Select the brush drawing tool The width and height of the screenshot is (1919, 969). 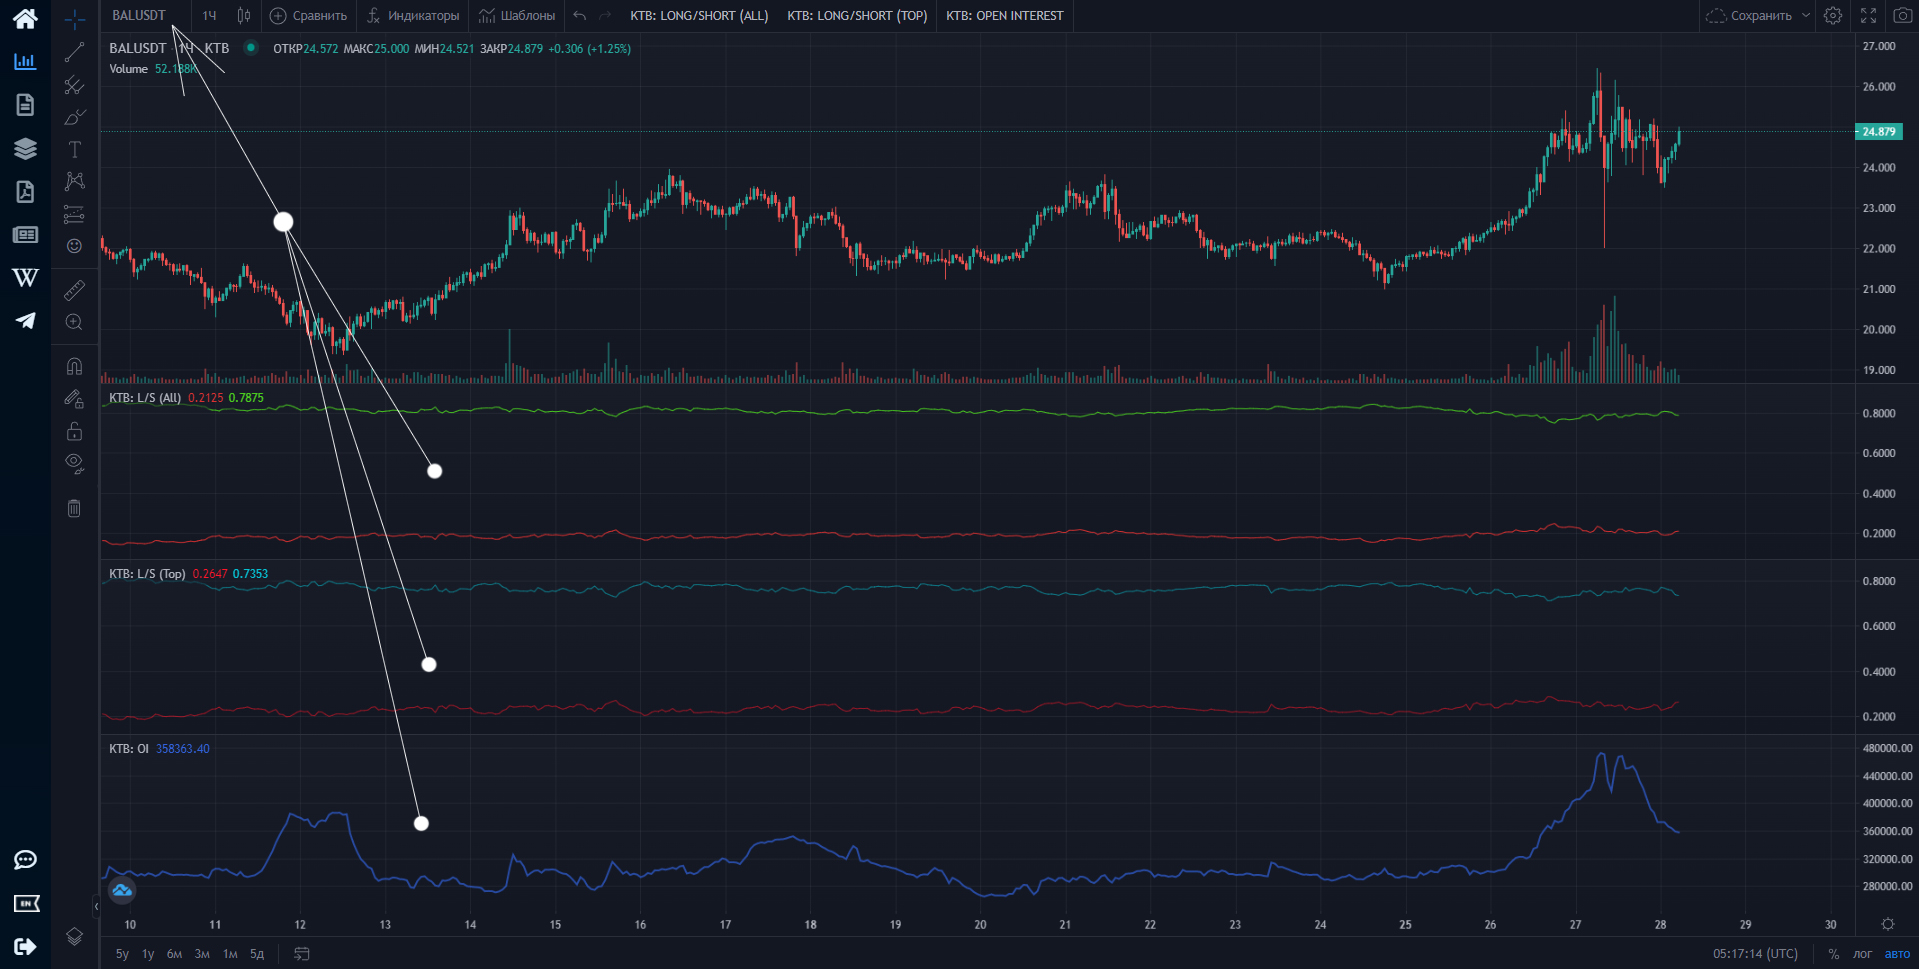75,117
